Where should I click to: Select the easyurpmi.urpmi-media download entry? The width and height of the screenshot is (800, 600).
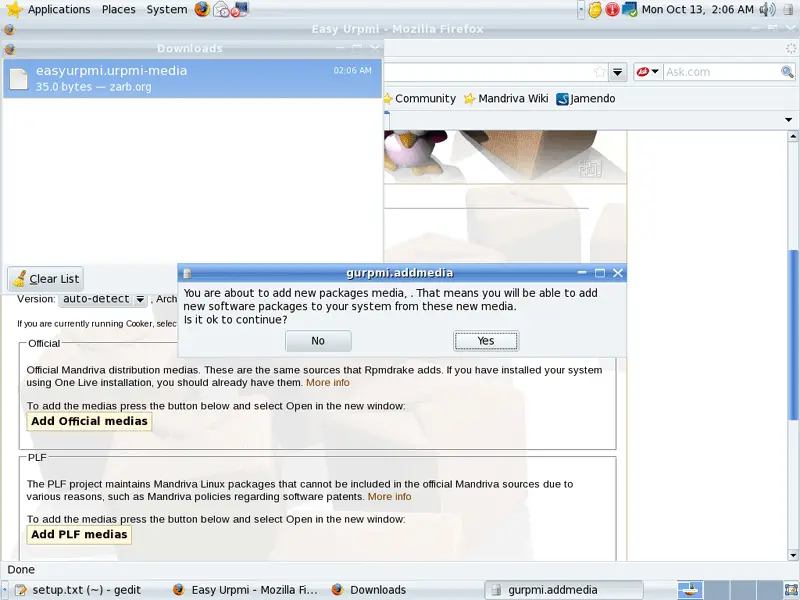[x=192, y=79]
